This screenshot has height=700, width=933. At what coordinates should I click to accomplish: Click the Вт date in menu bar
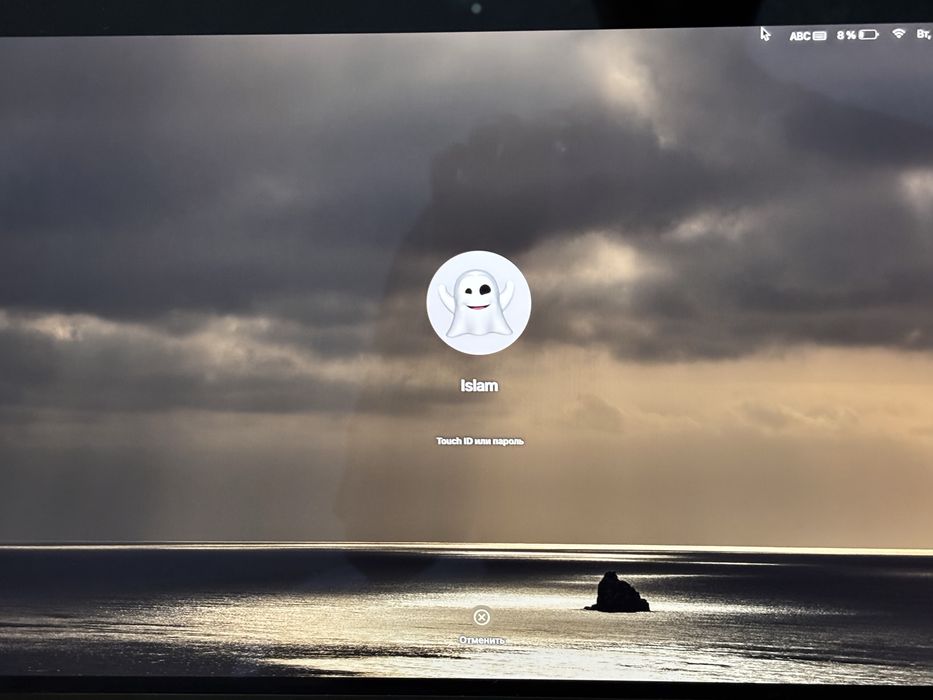(x=924, y=34)
